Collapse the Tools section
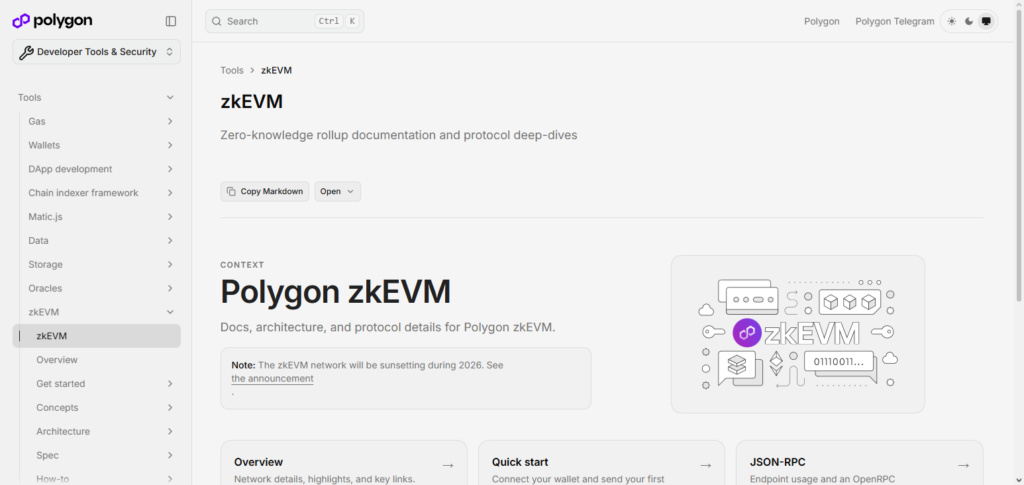Image resolution: width=1024 pixels, height=485 pixels. 170,97
